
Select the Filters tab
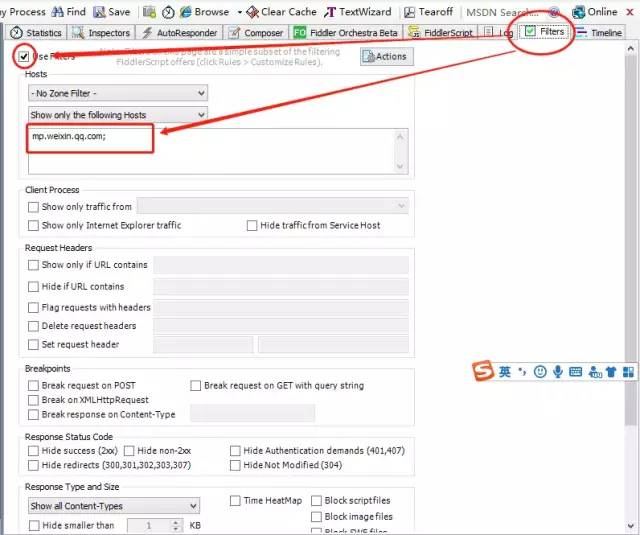coord(545,31)
